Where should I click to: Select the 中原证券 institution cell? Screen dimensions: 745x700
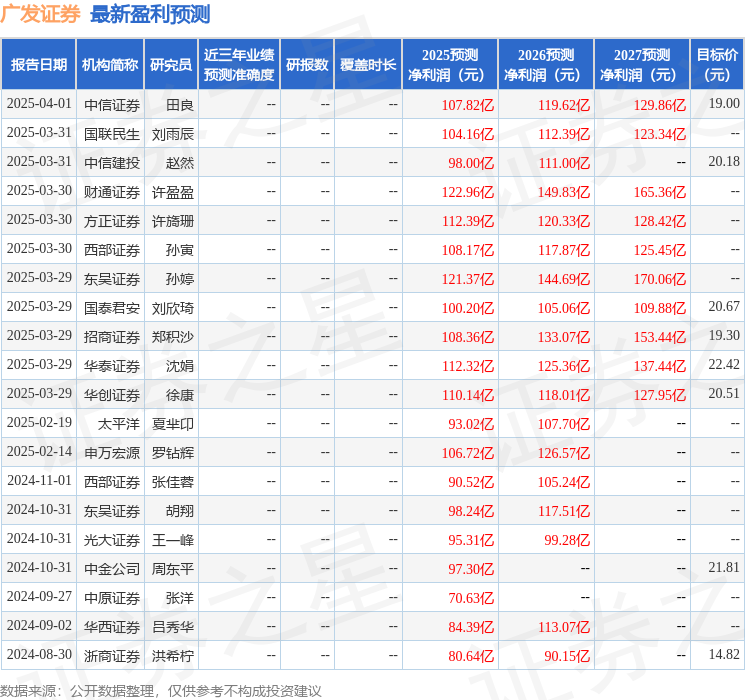pos(112,598)
